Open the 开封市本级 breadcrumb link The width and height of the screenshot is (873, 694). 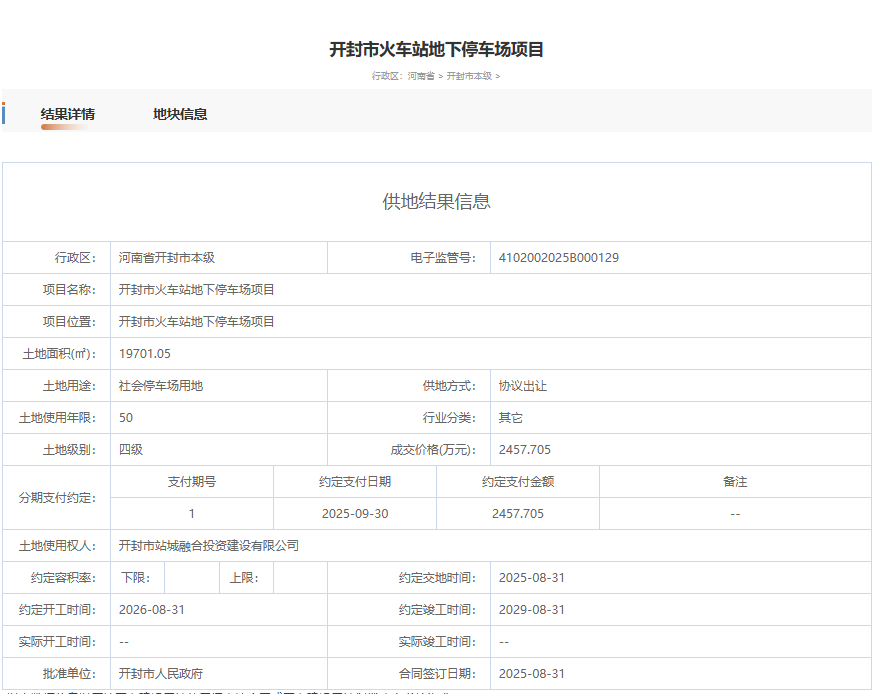coord(468,76)
